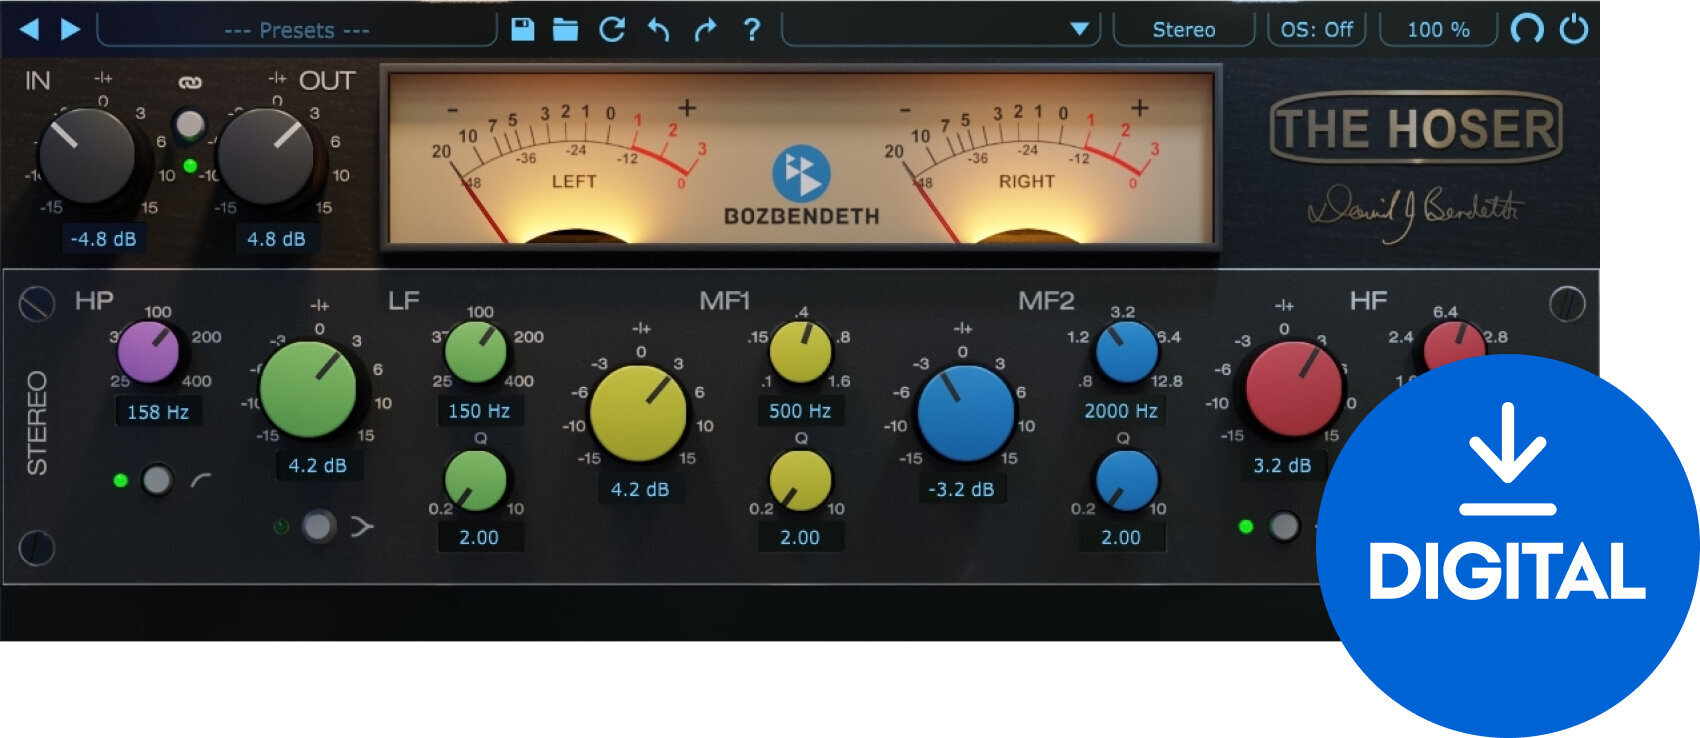Edit the 2000 Hz MF2 frequency field

pyautogui.click(x=1121, y=411)
